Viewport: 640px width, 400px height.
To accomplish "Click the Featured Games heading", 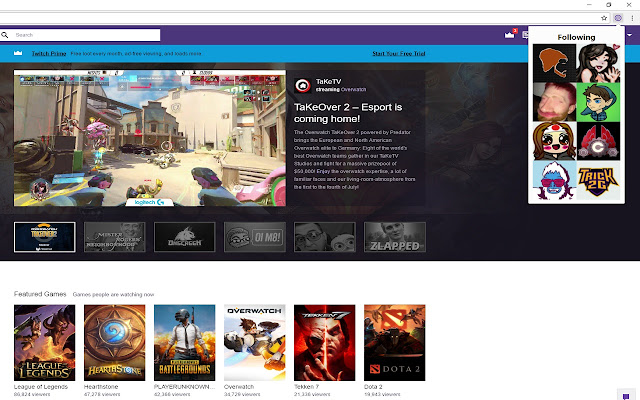I will coord(40,294).
